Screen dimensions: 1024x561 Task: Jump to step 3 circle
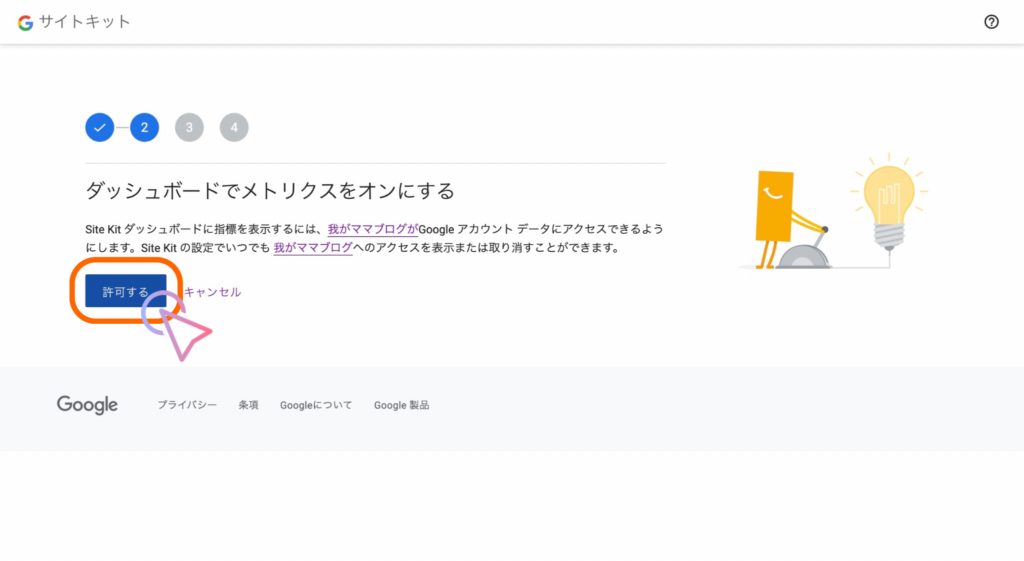coord(189,127)
